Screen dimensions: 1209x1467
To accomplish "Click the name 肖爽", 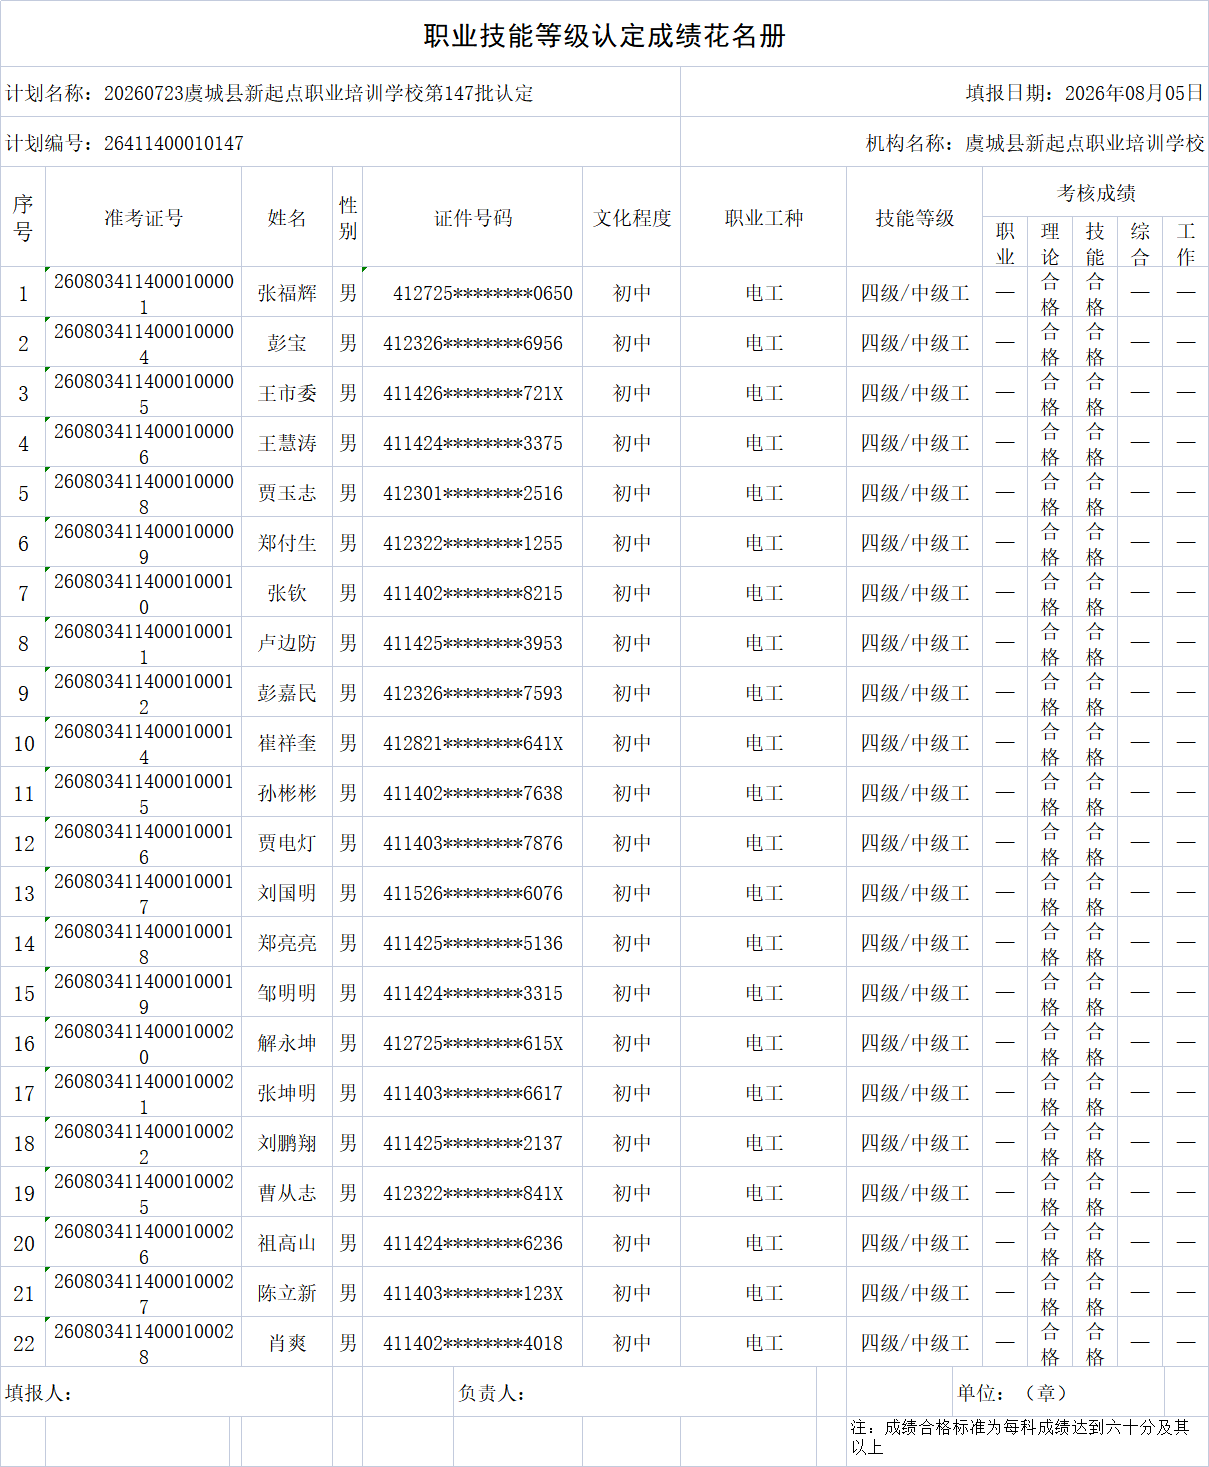I will (x=287, y=1343).
